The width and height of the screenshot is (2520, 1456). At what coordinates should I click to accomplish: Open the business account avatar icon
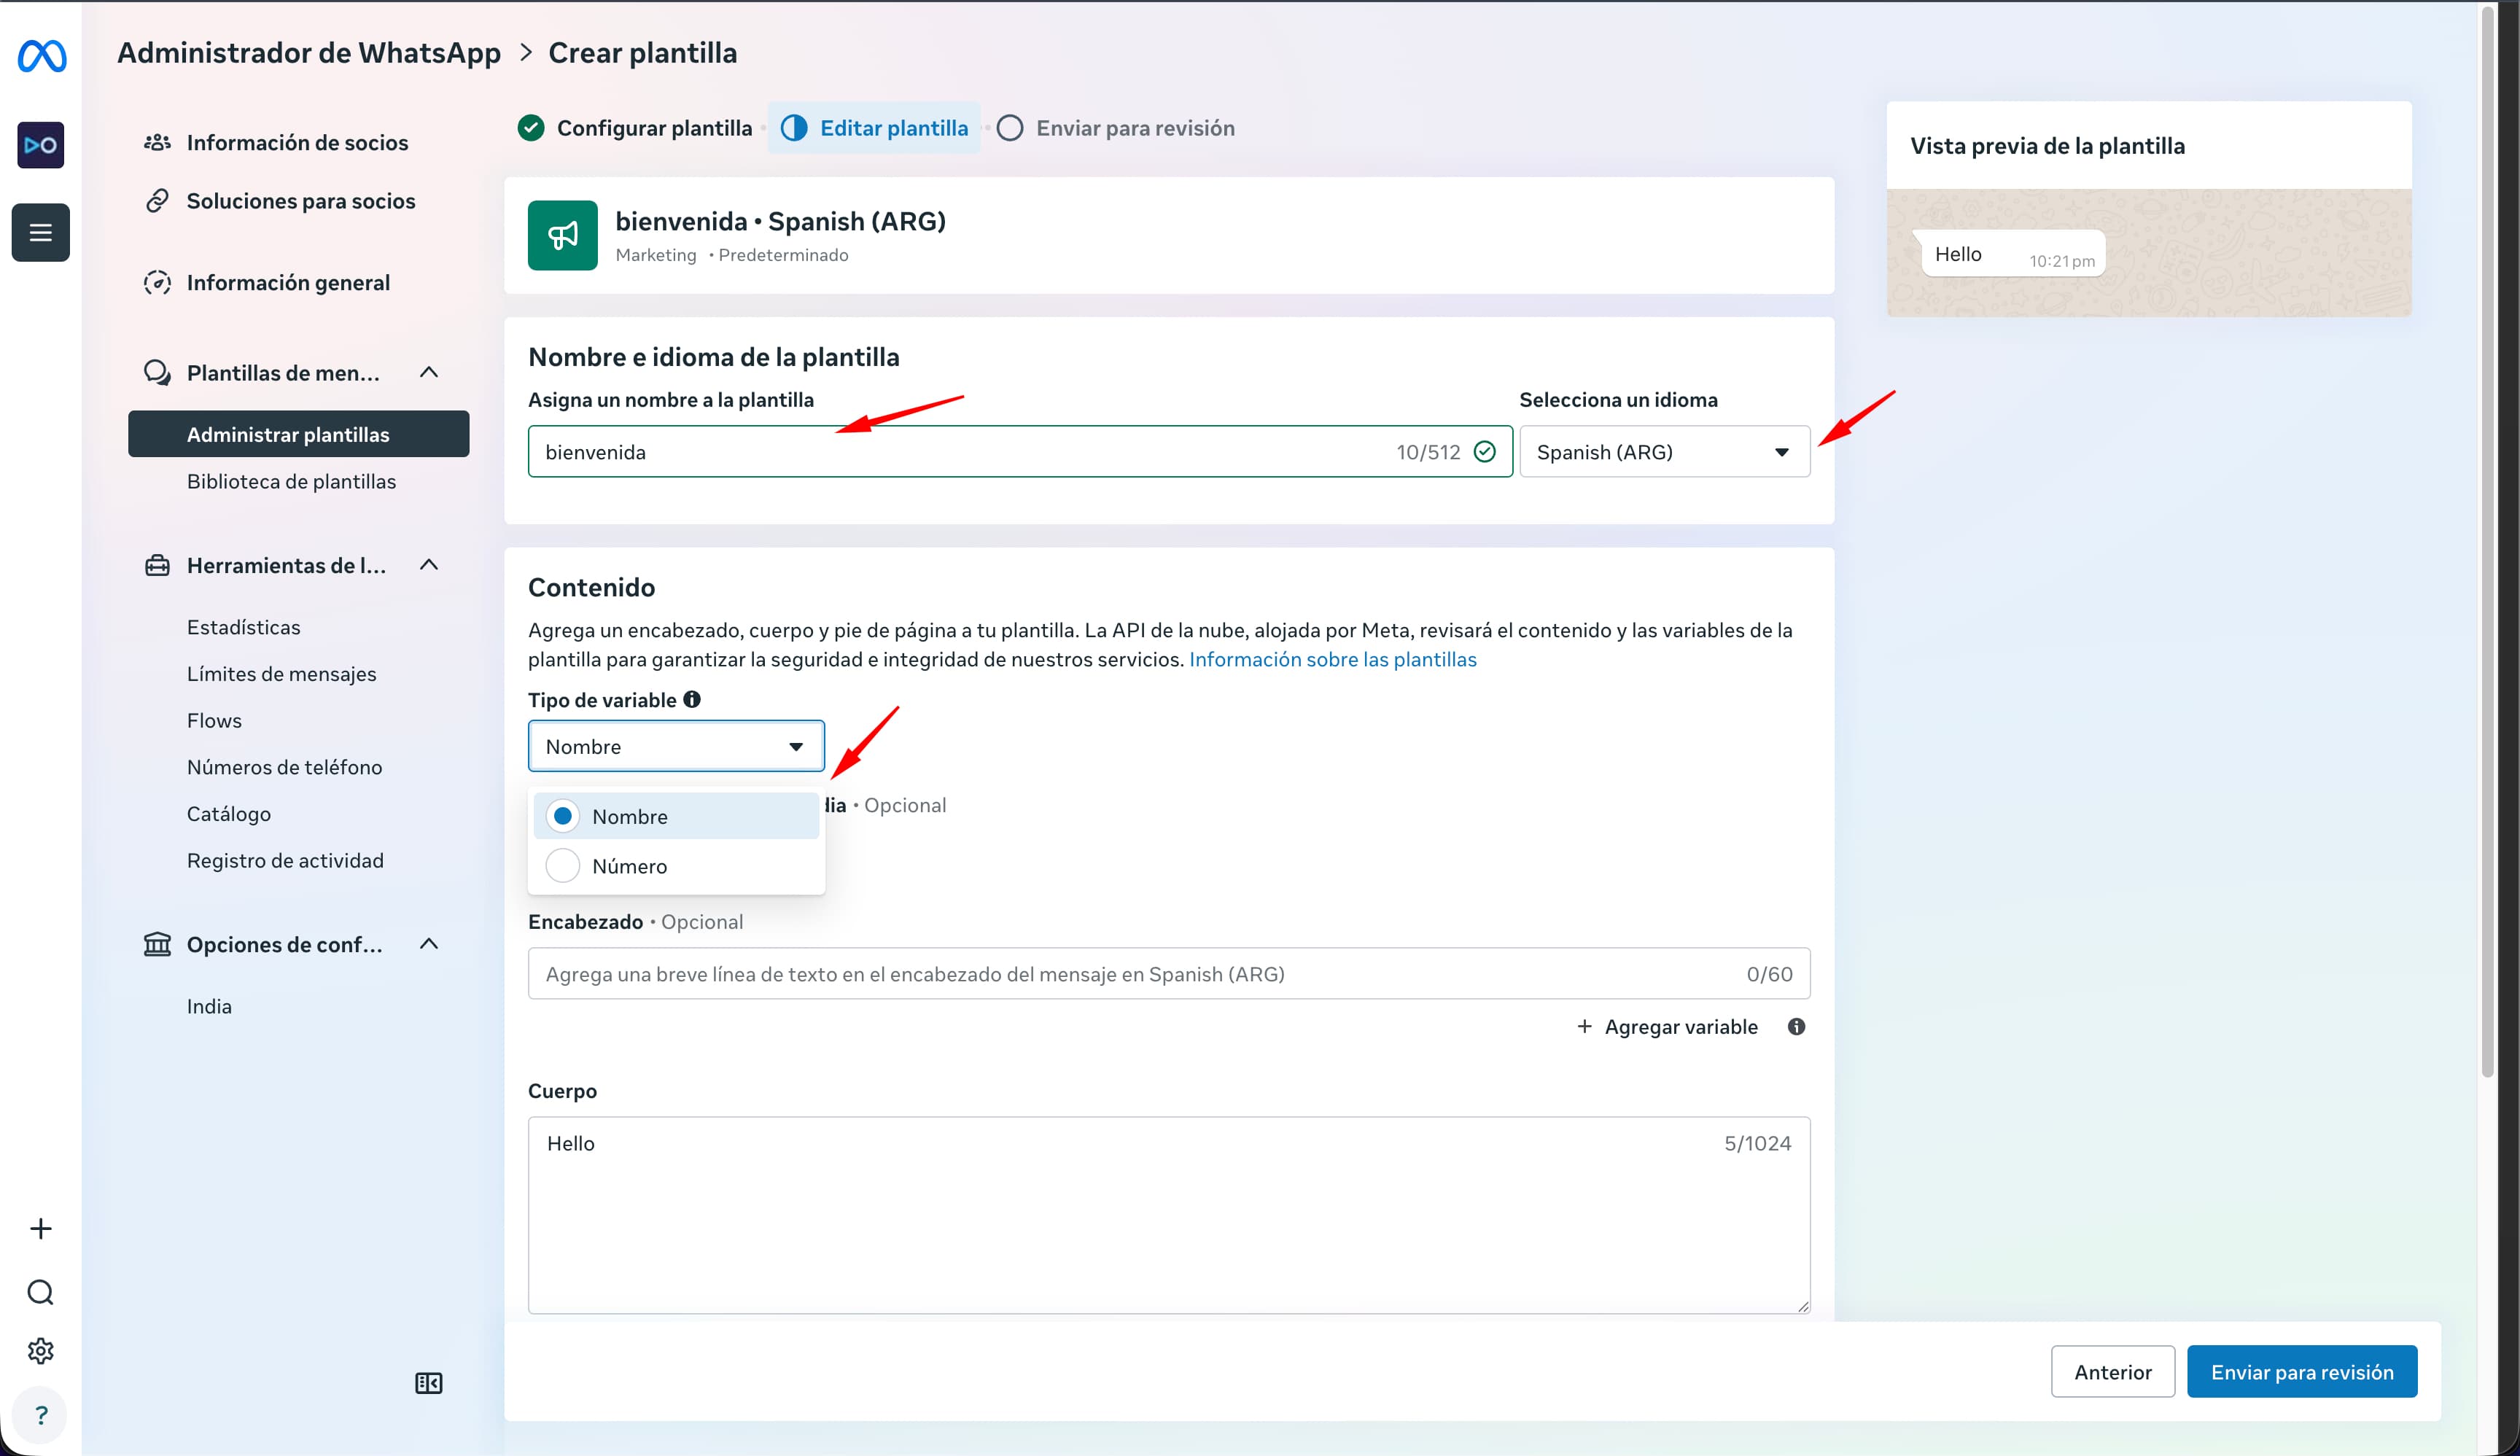coord(41,145)
